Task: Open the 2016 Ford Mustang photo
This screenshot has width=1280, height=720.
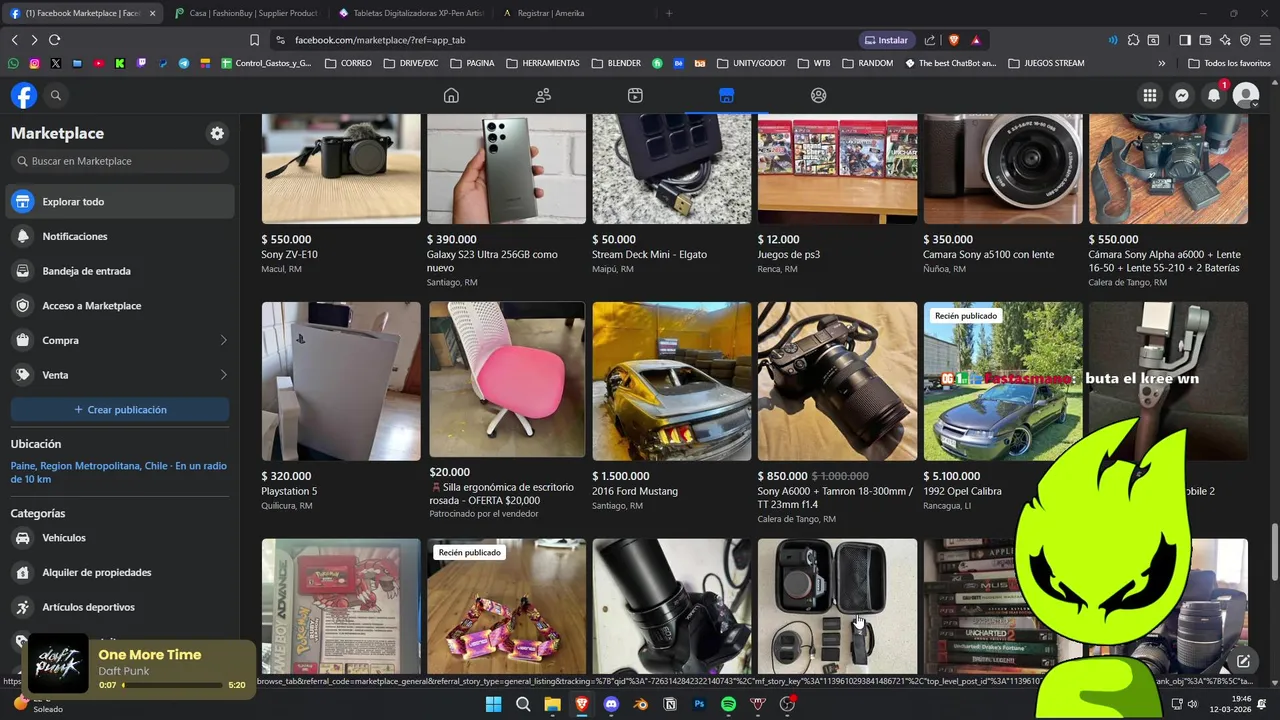Action: tap(672, 381)
